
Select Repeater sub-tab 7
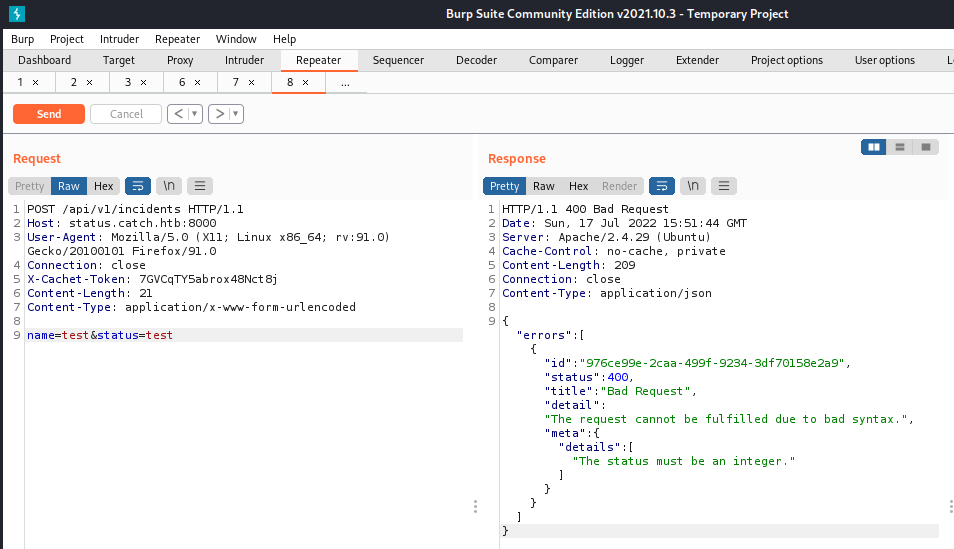click(236, 82)
